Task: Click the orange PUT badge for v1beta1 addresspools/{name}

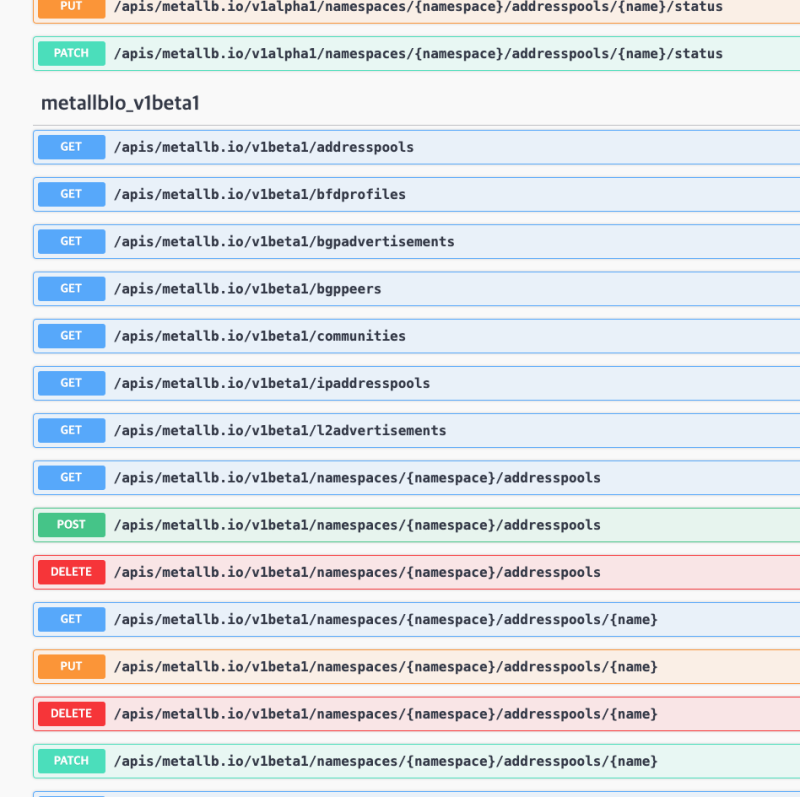Action: (x=71, y=666)
